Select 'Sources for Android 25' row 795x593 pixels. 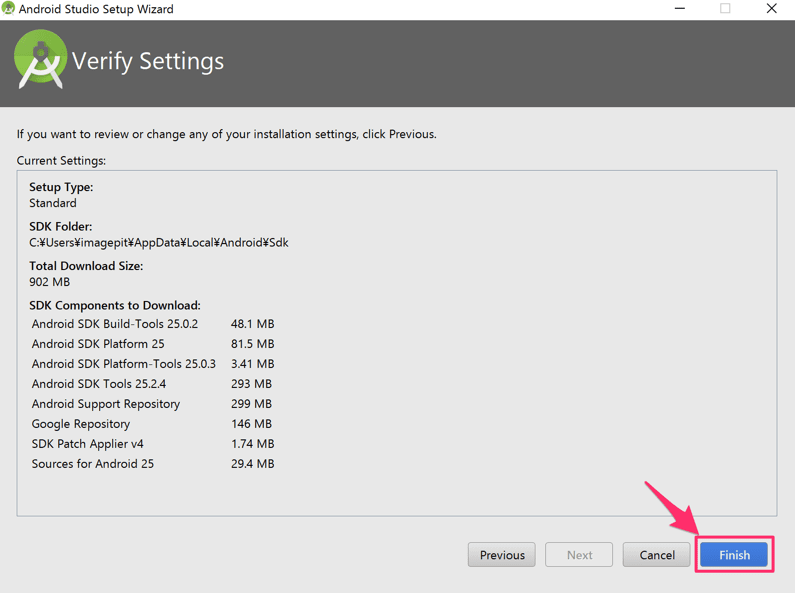(153, 464)
